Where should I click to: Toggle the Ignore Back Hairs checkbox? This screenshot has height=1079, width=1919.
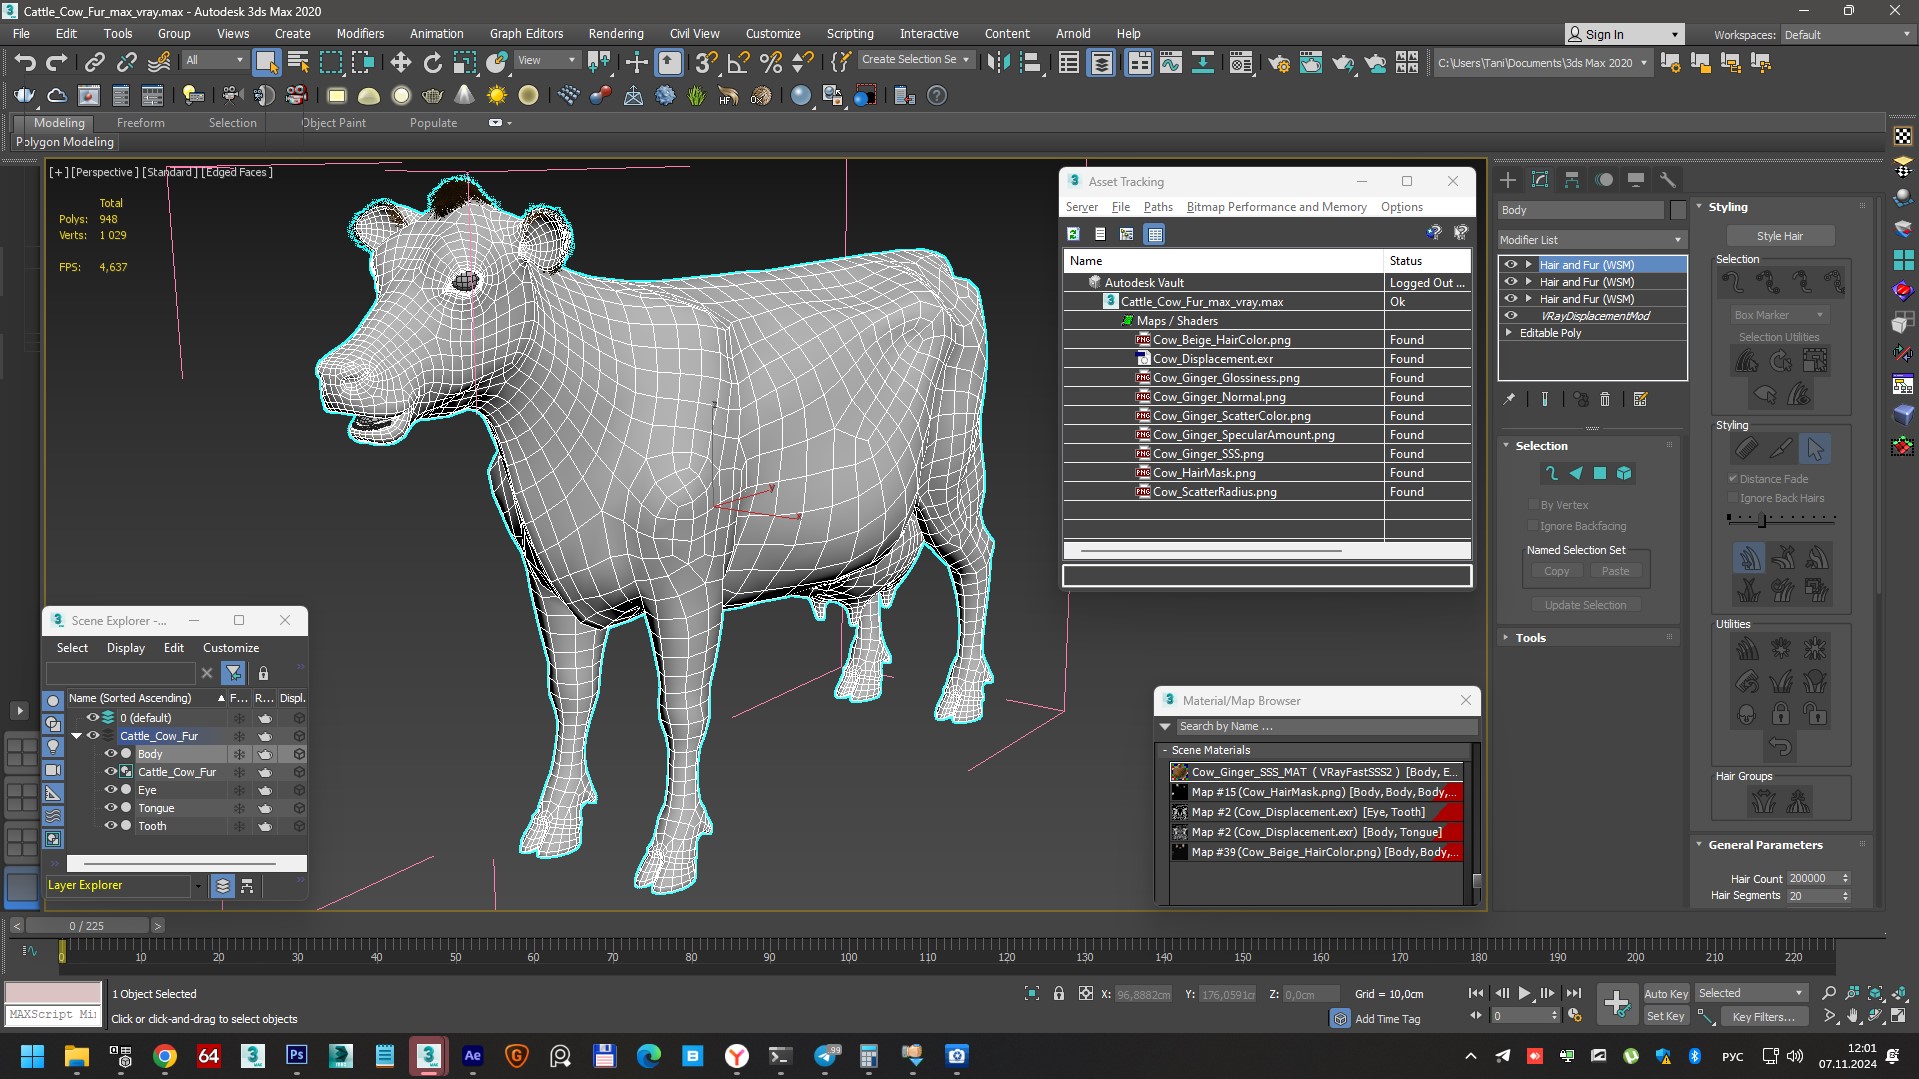[1733, 498]
